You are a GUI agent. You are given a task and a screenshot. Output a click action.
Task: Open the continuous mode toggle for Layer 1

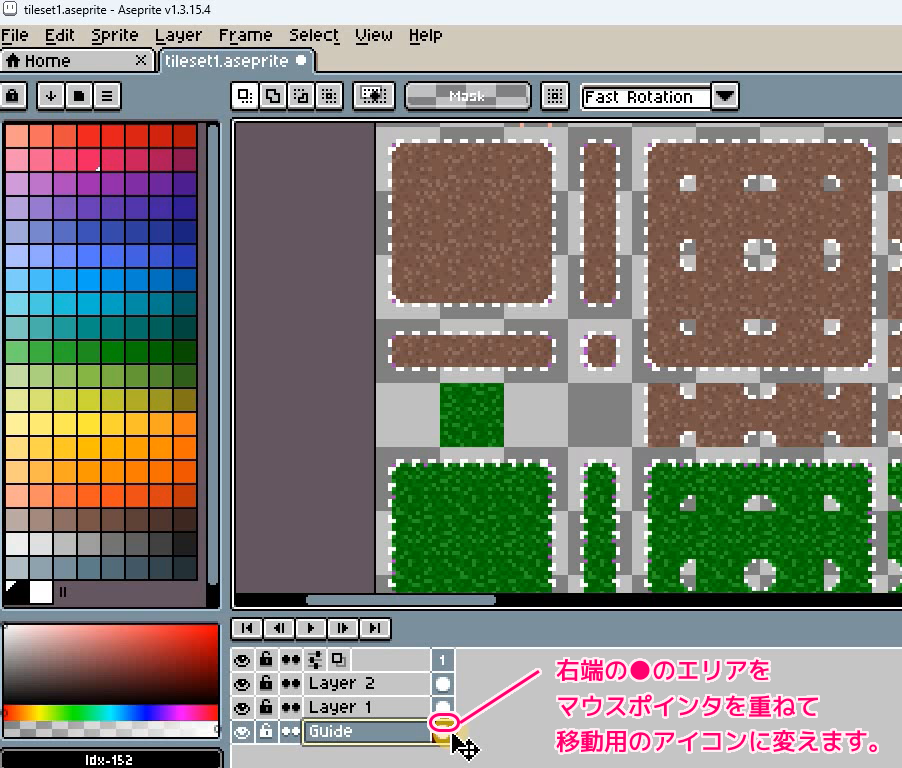point(291,707)
